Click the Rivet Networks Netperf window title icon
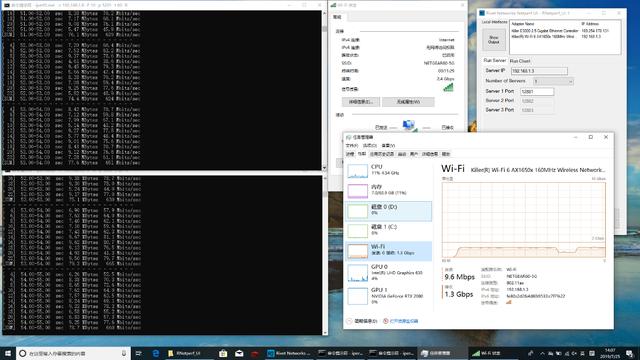 (482, 13)
